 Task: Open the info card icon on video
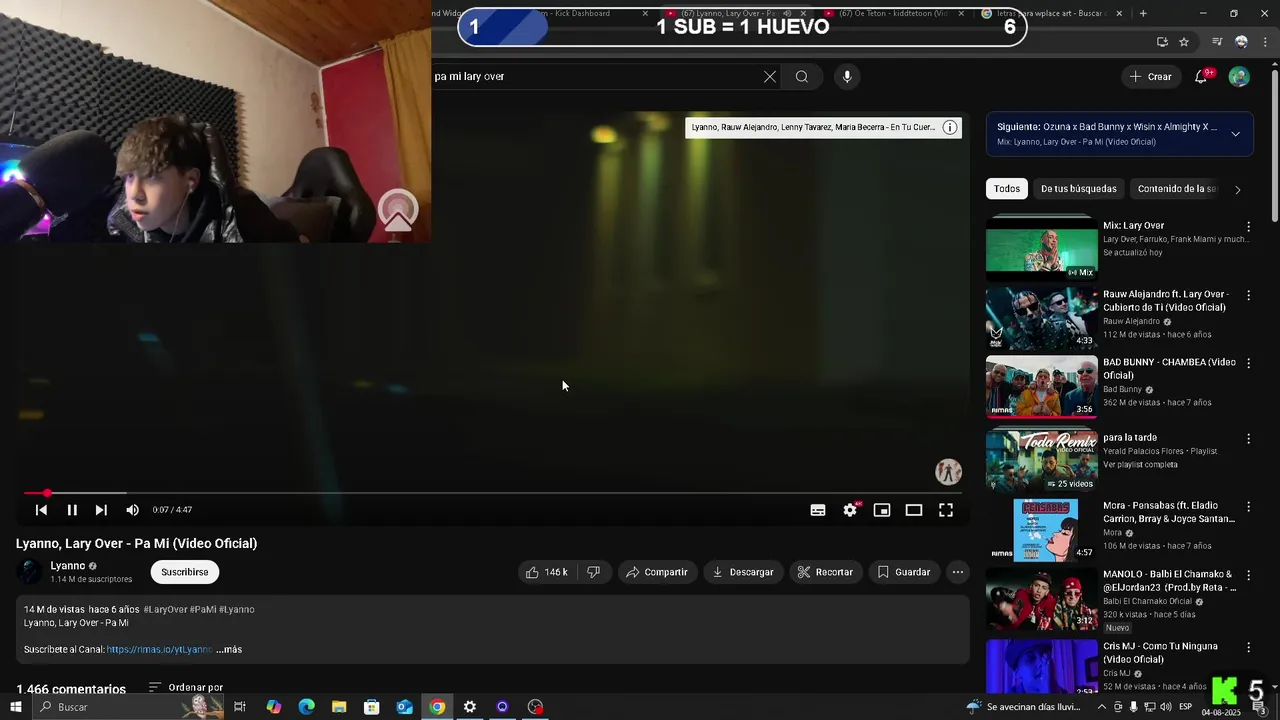pos(950,127)
